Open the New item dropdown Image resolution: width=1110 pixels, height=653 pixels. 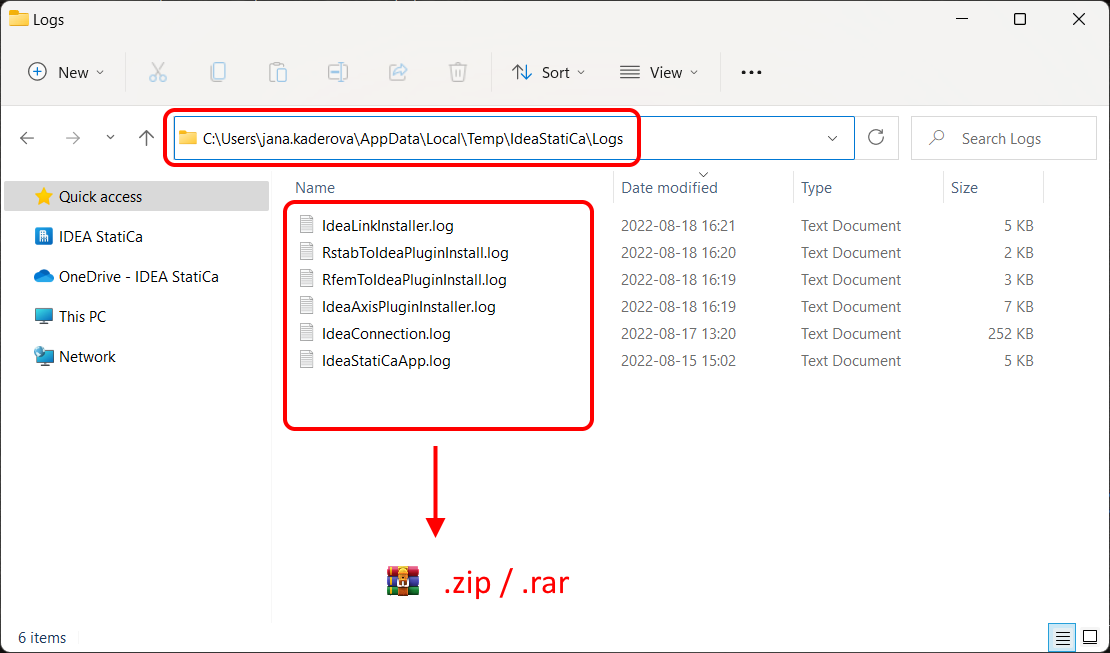tap(67, 72)
